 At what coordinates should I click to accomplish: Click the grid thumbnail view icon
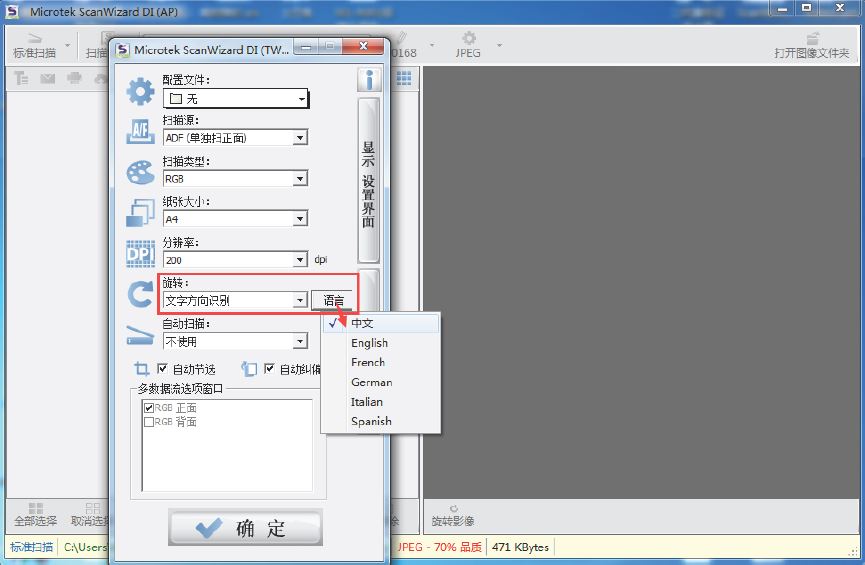pos(404,78)
